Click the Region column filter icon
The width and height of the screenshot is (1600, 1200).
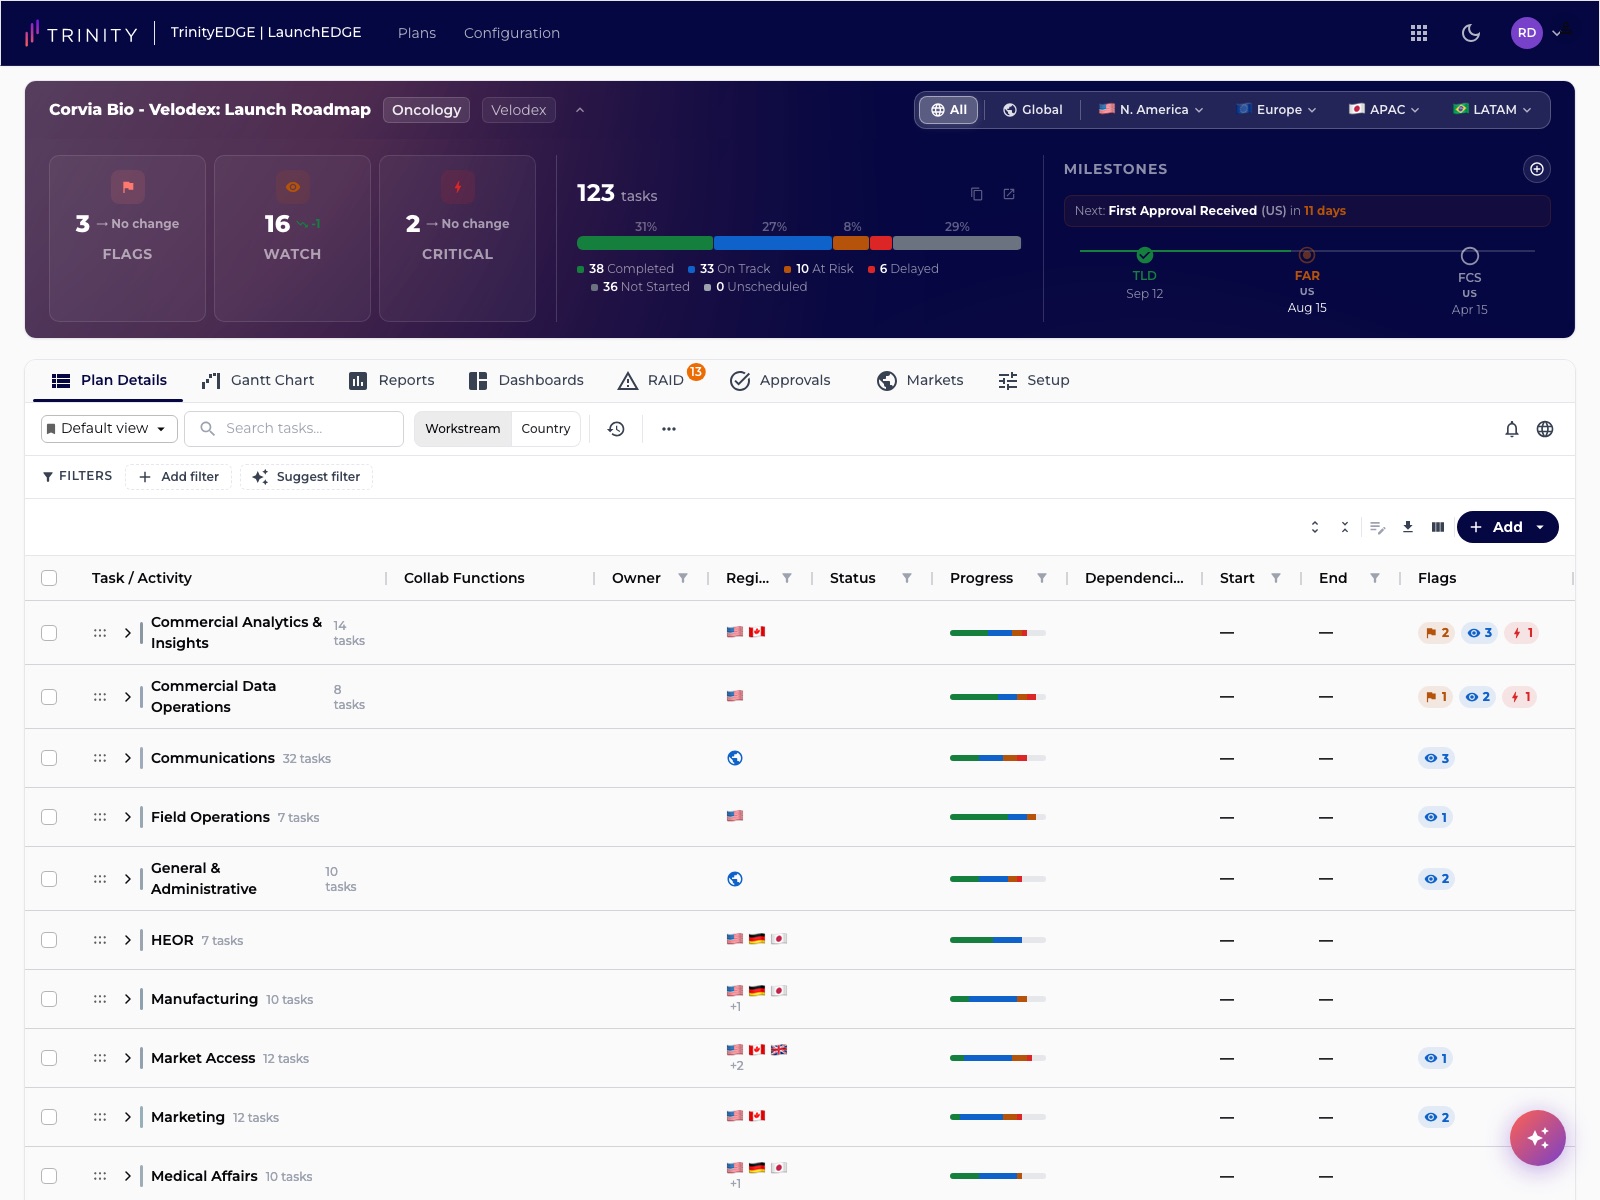[x=787, y=578]
